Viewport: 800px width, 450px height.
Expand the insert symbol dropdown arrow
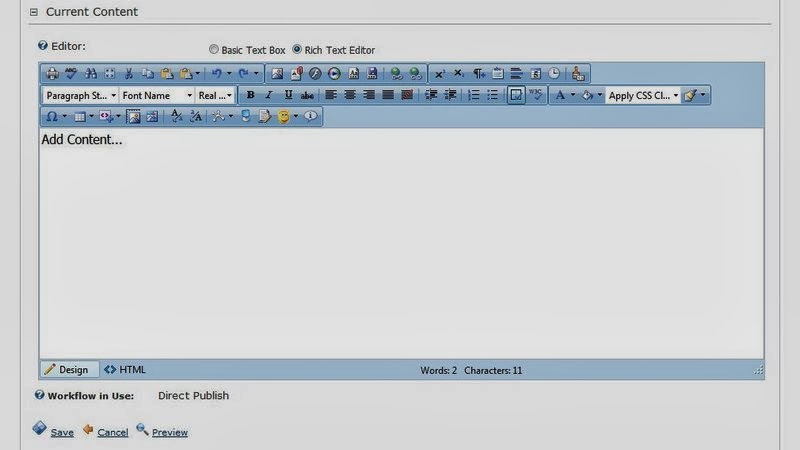click(x=64, y=116)
